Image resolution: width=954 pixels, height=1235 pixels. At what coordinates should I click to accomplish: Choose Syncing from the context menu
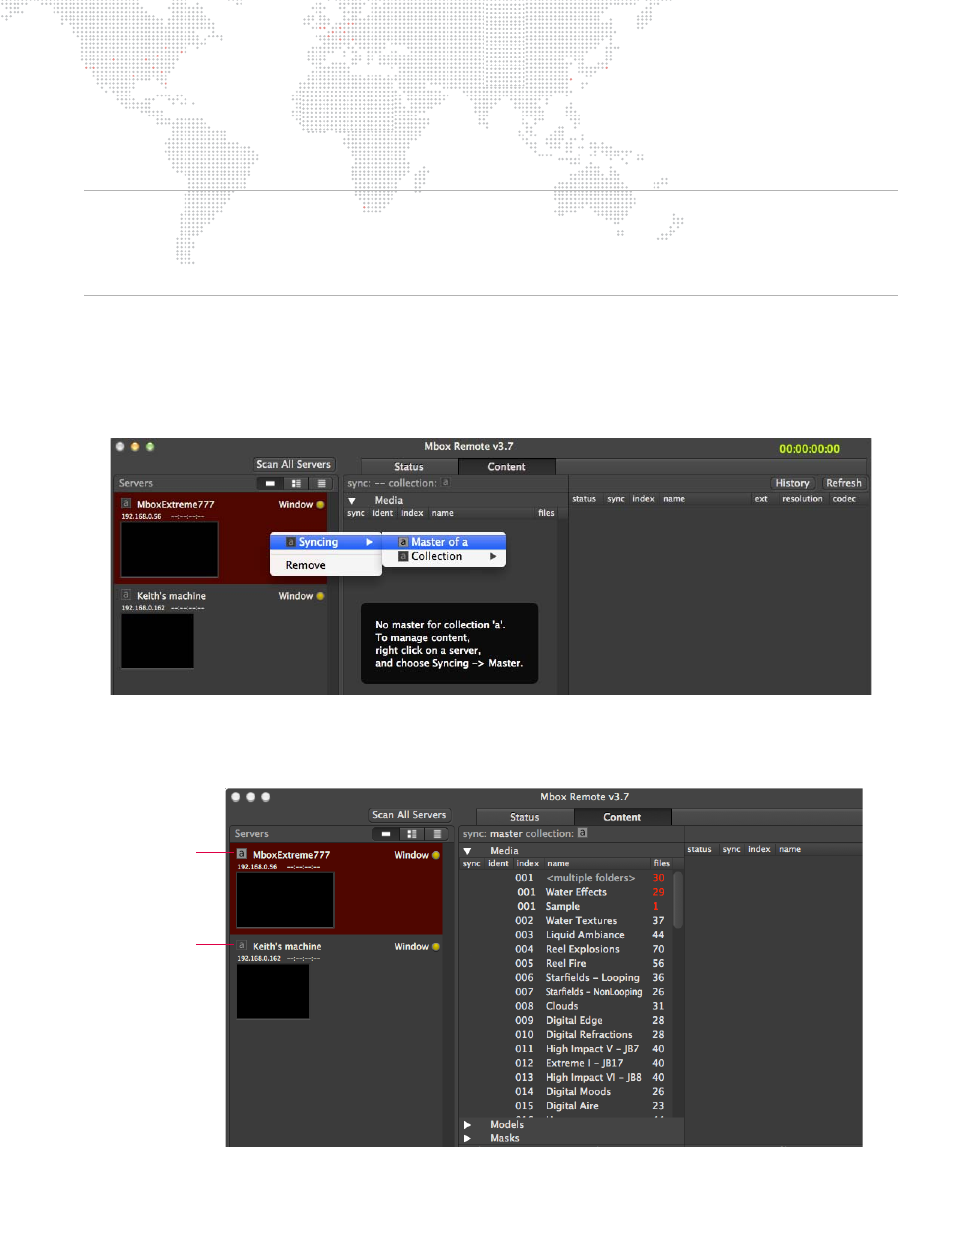point(326,542)
